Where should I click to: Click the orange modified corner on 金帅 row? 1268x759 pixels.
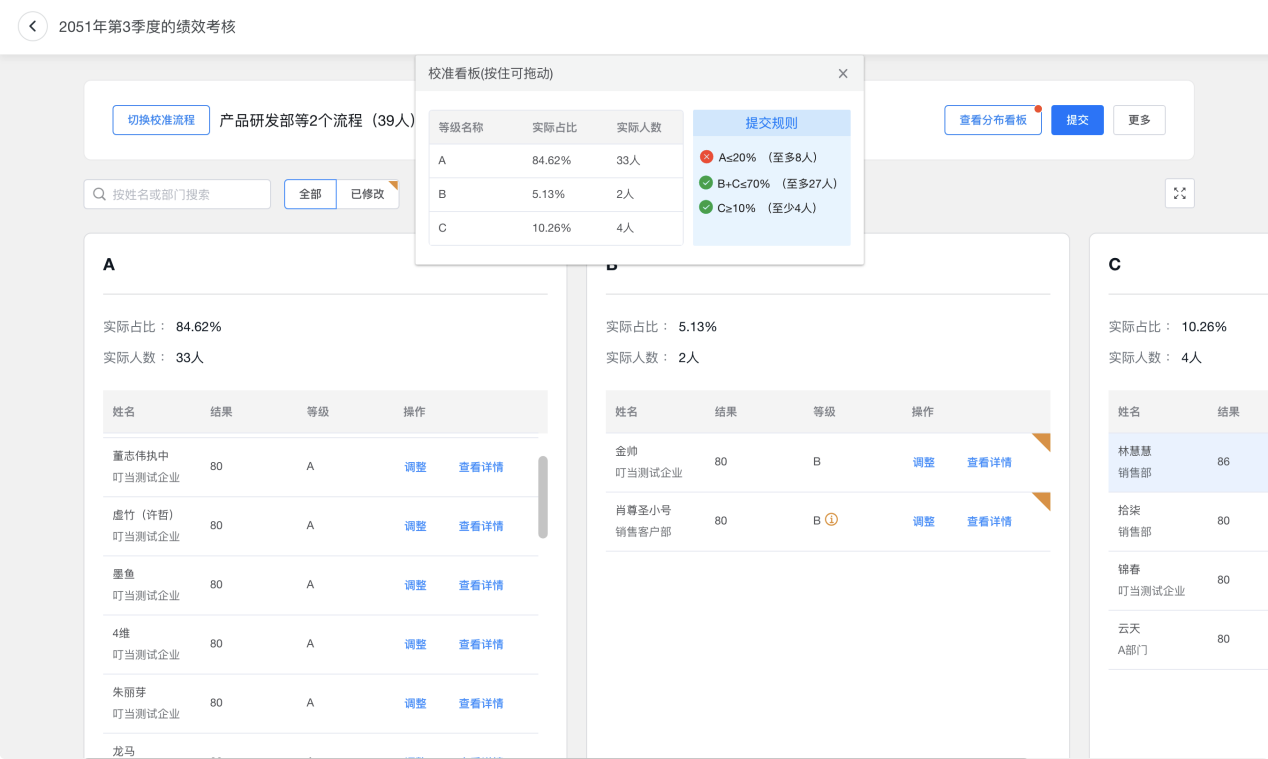(x=1041, y=442)
